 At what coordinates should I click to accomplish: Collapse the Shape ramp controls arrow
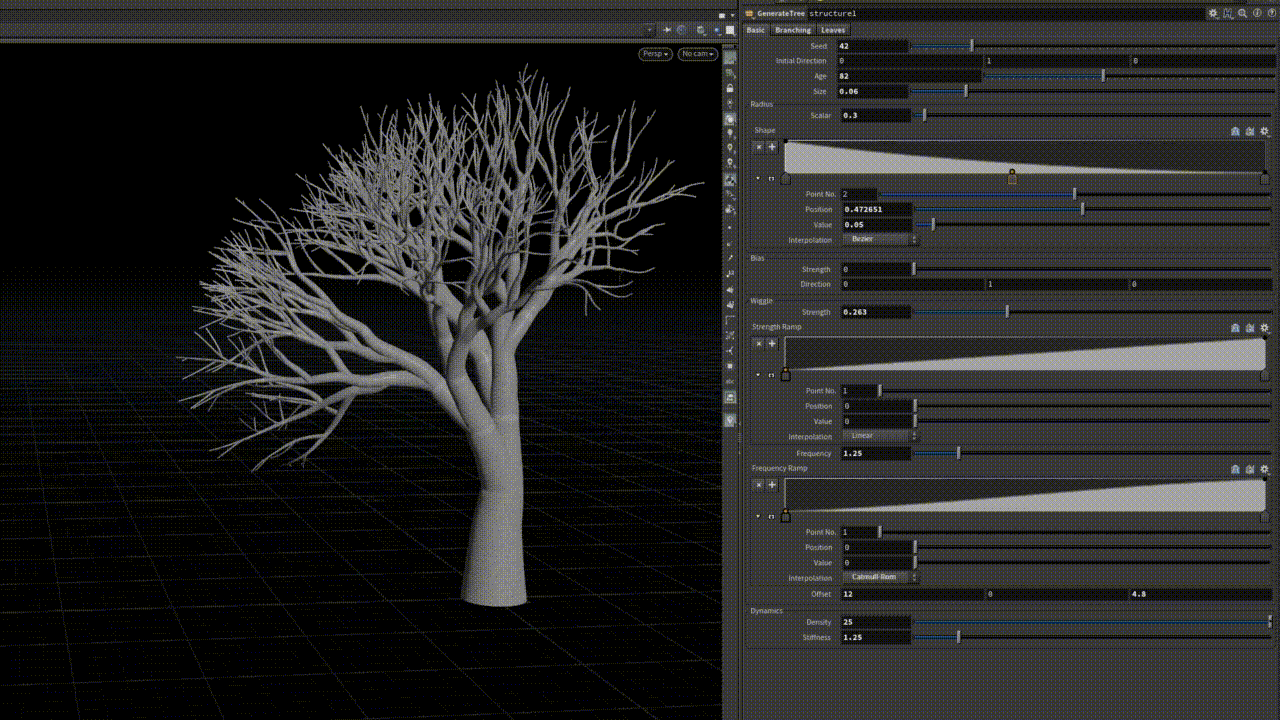[758, 179]
